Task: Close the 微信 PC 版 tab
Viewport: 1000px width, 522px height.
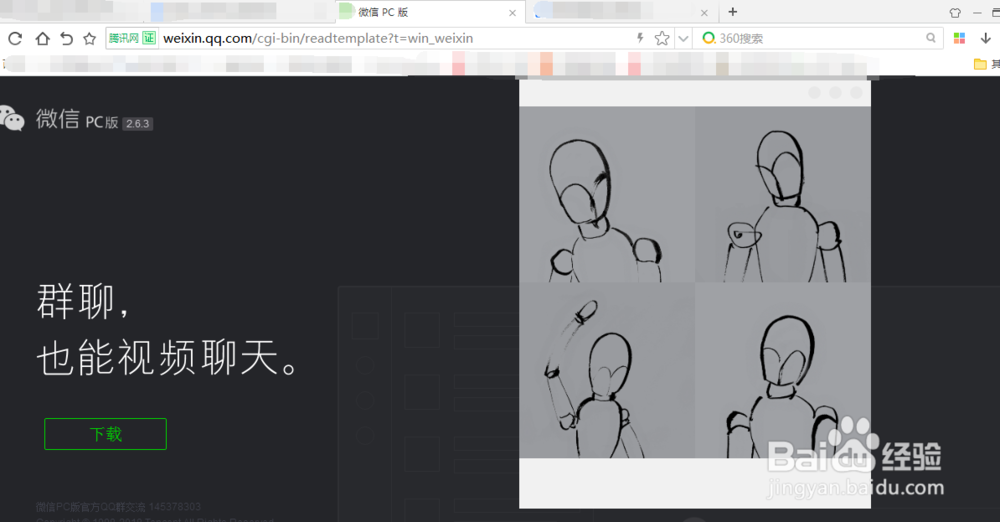Action: tap(512, 13)
